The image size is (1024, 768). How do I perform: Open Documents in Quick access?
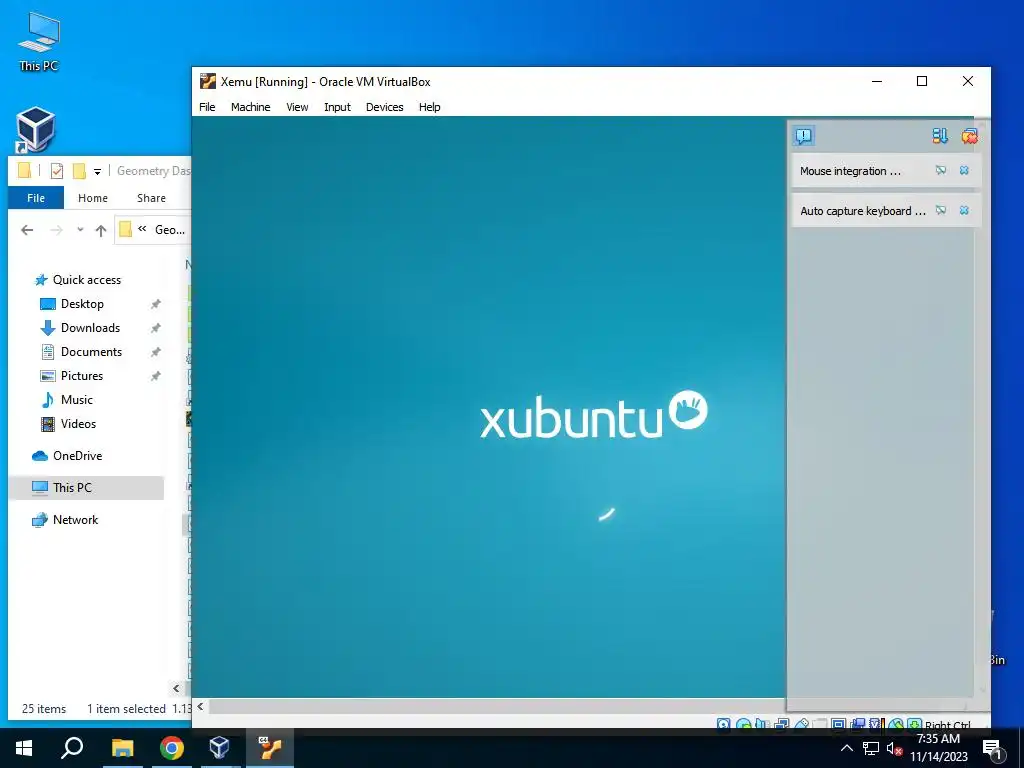[91, 352]
